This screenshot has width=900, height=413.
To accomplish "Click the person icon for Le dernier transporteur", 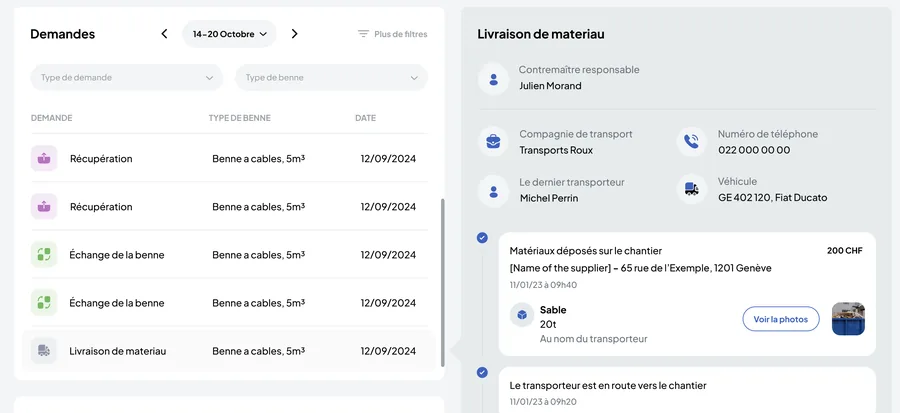I will [494, 191].
